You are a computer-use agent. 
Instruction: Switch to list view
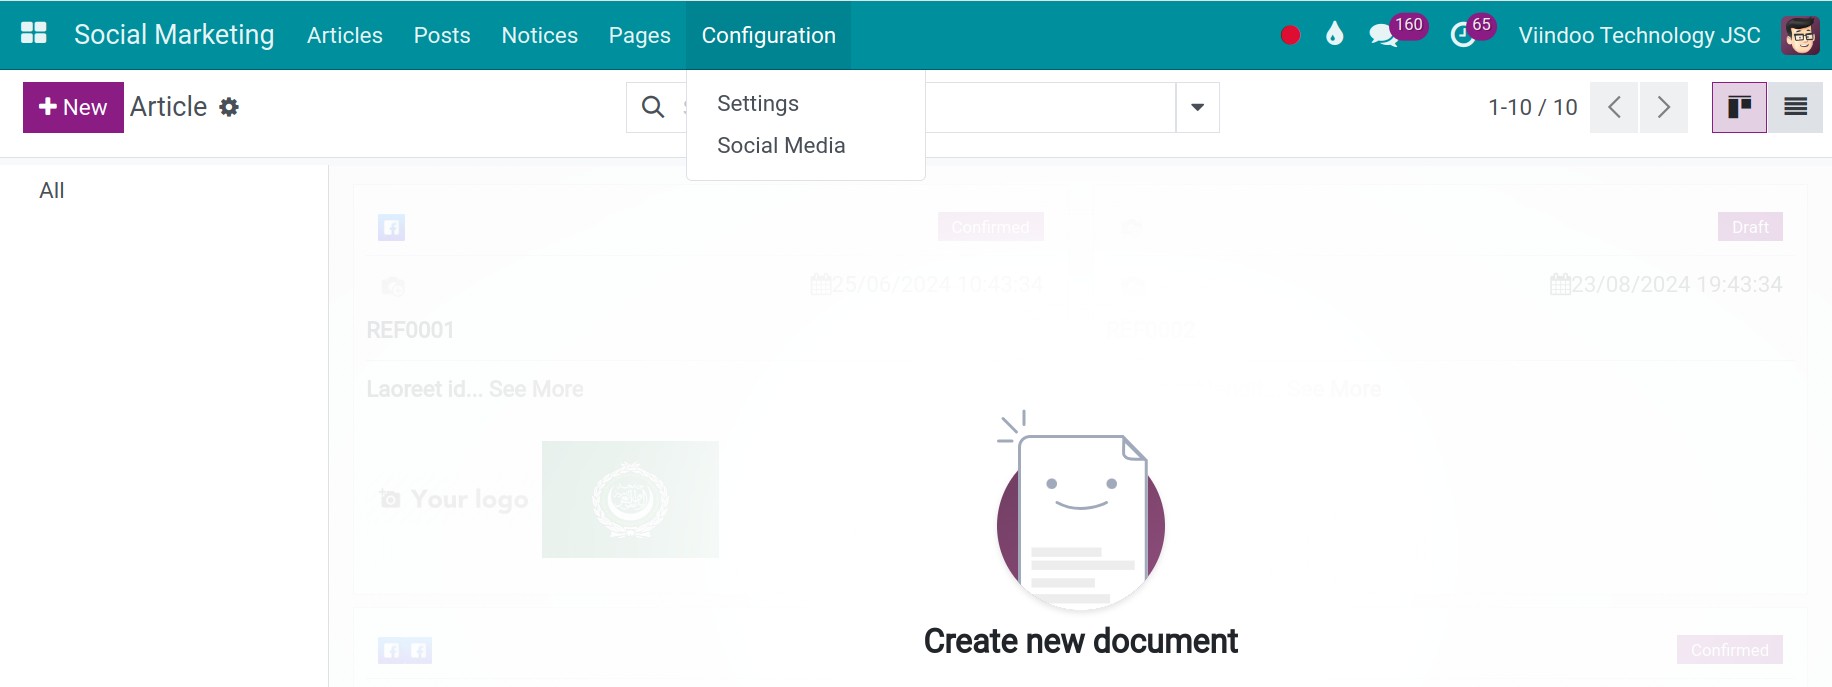point(1795,107)
